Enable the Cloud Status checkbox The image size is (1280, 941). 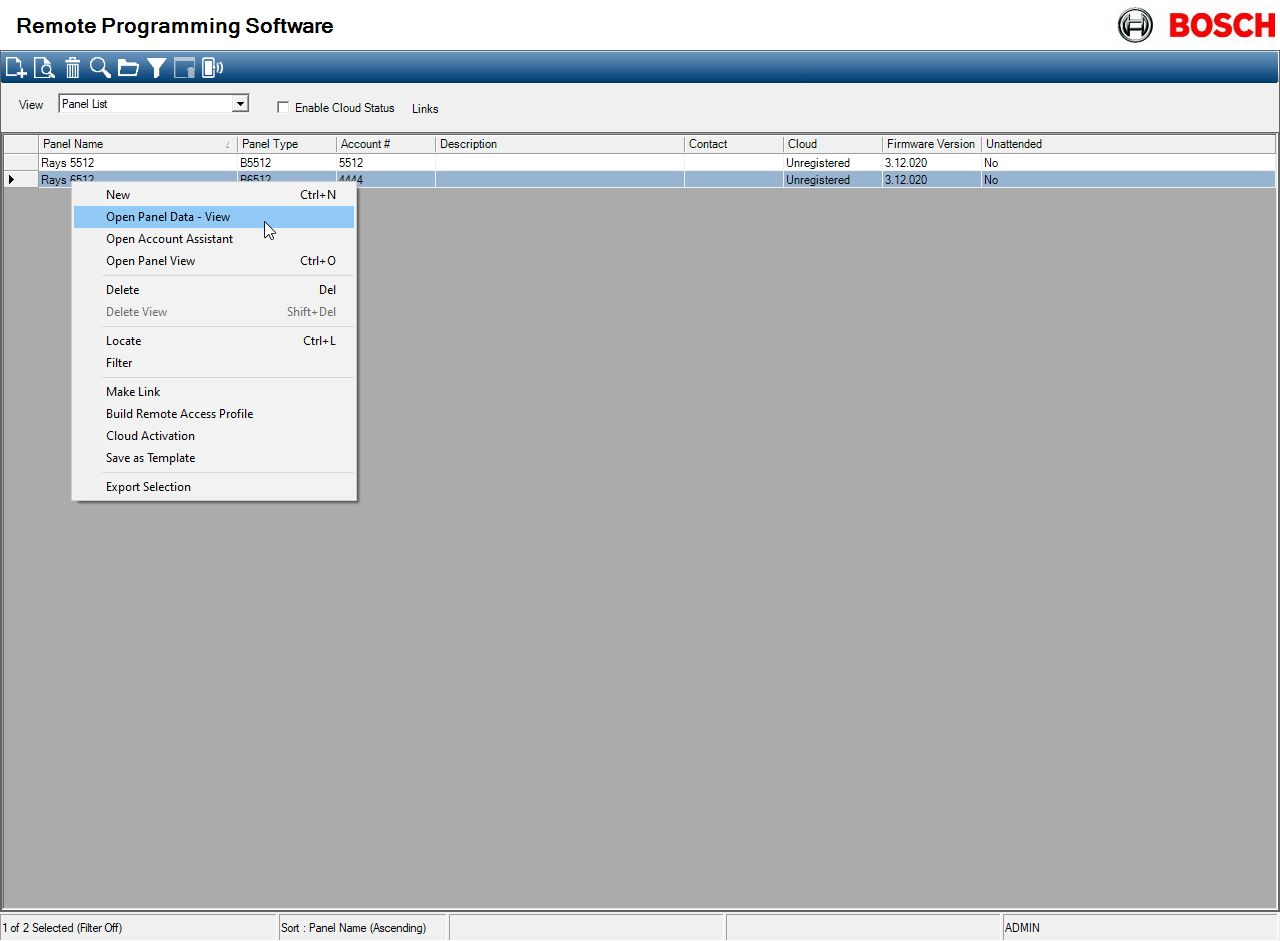click(x=283, y=108)
